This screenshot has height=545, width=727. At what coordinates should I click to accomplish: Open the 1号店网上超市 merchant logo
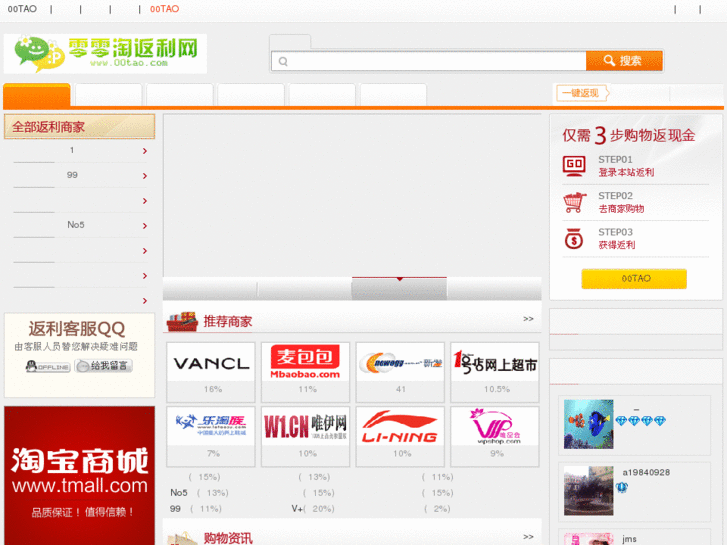coord(495,363)
